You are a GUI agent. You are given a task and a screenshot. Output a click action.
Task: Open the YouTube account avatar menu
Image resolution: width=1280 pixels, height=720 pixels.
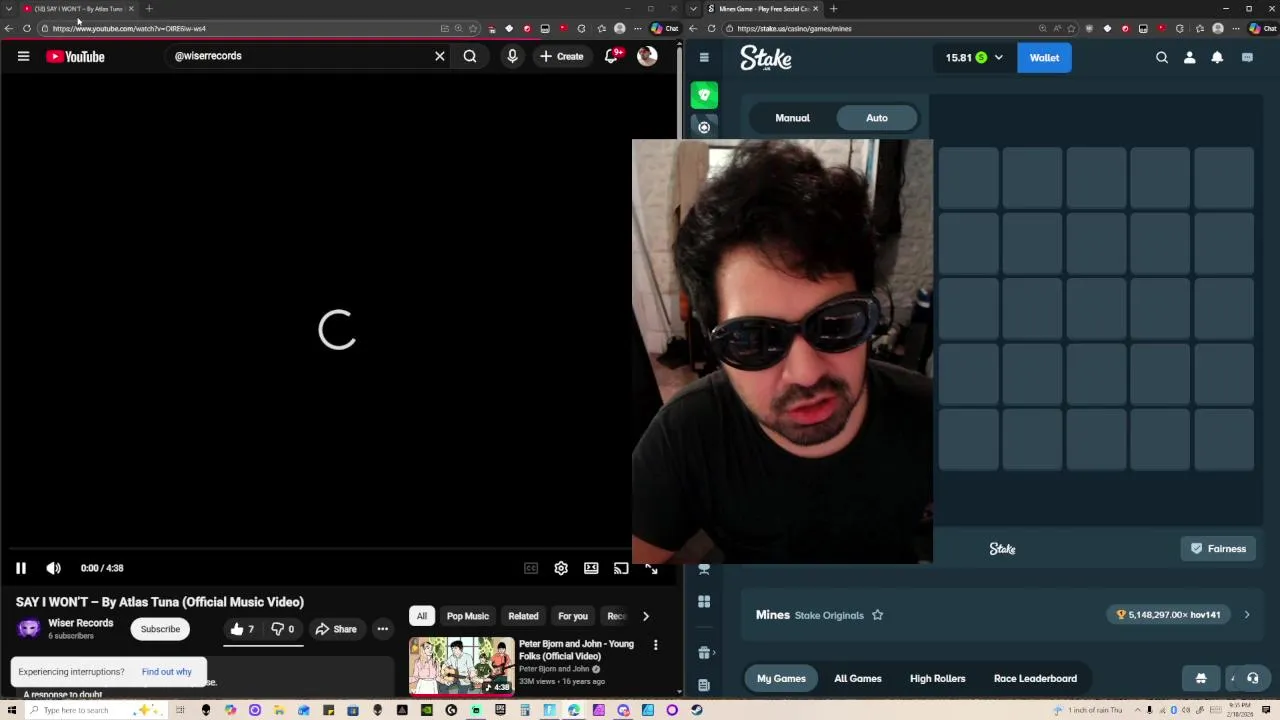(647, 56)
